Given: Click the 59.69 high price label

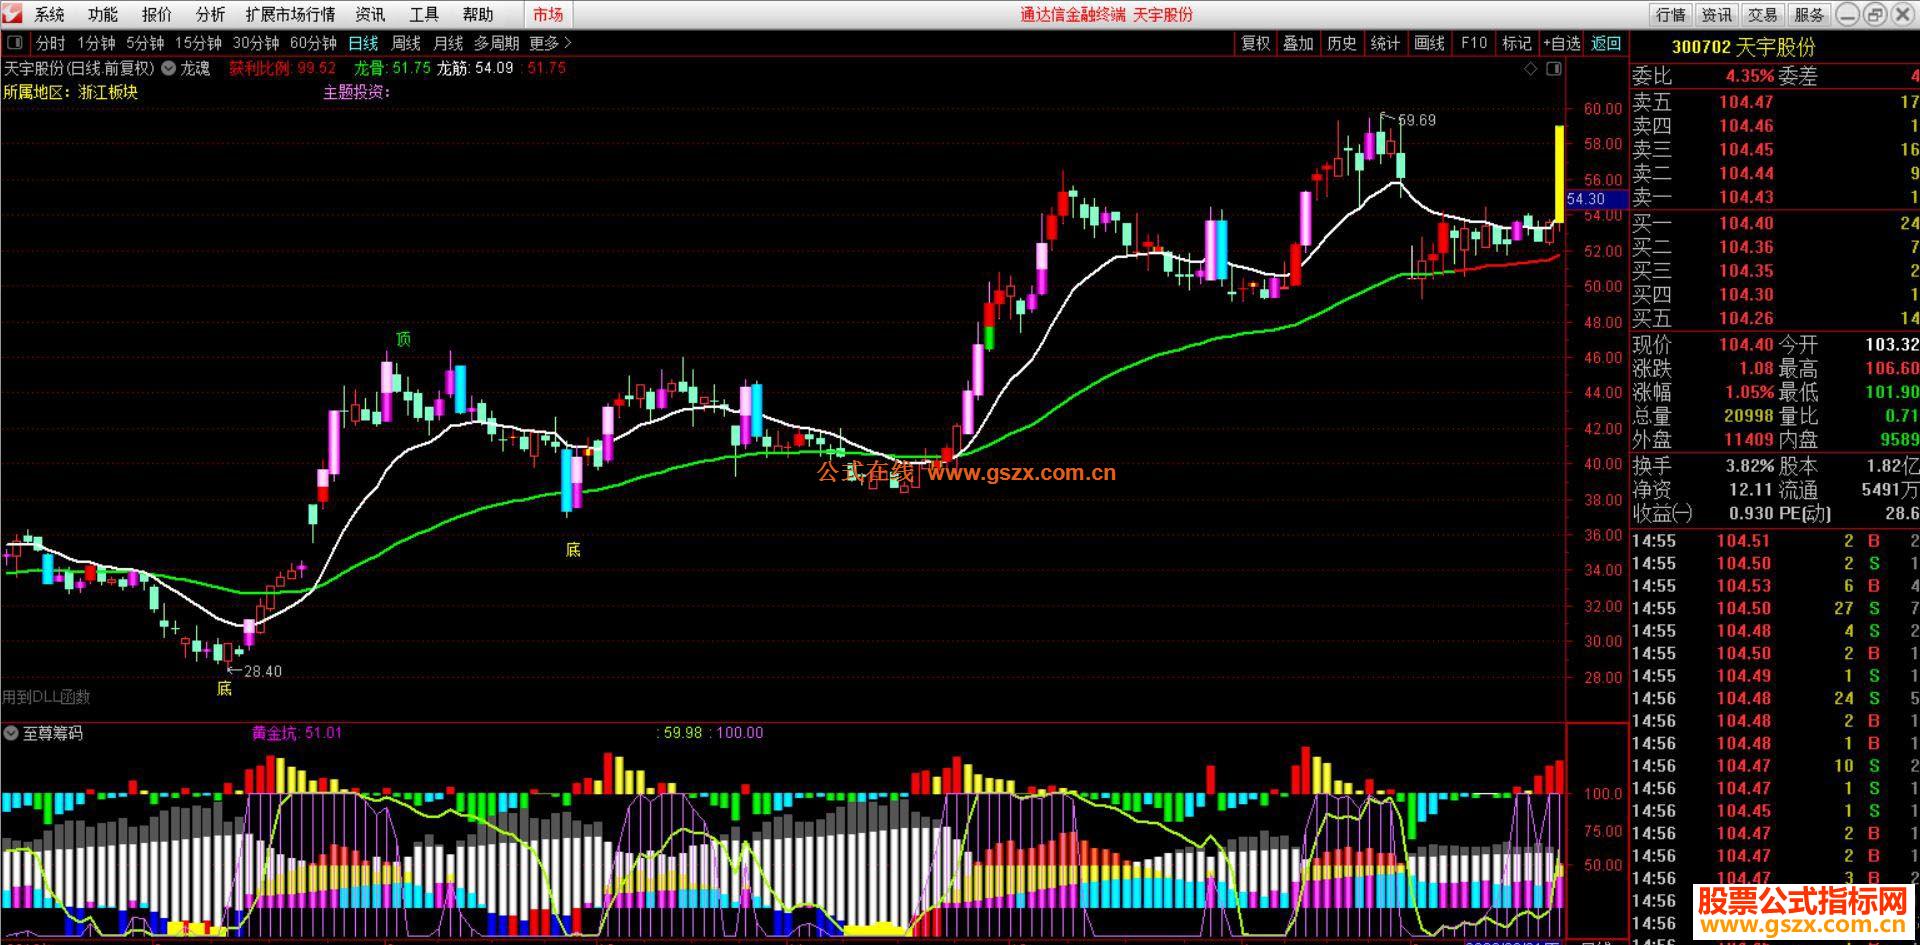Looking at the screenshot, I should tap(1417, 120).
